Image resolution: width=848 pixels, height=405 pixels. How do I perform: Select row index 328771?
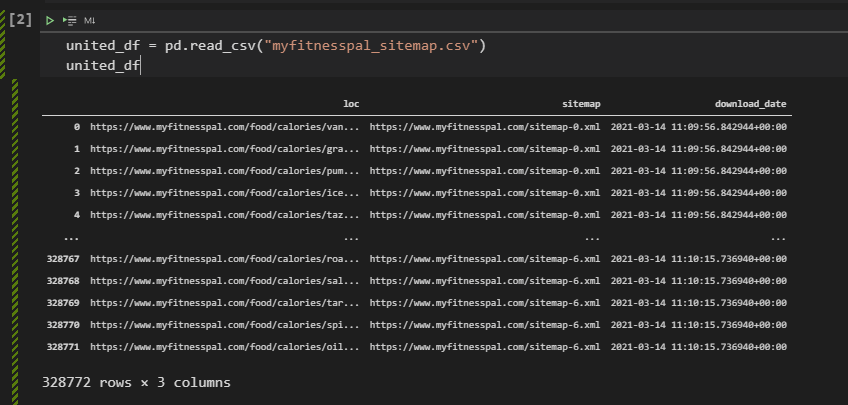[x=63, y=347]
